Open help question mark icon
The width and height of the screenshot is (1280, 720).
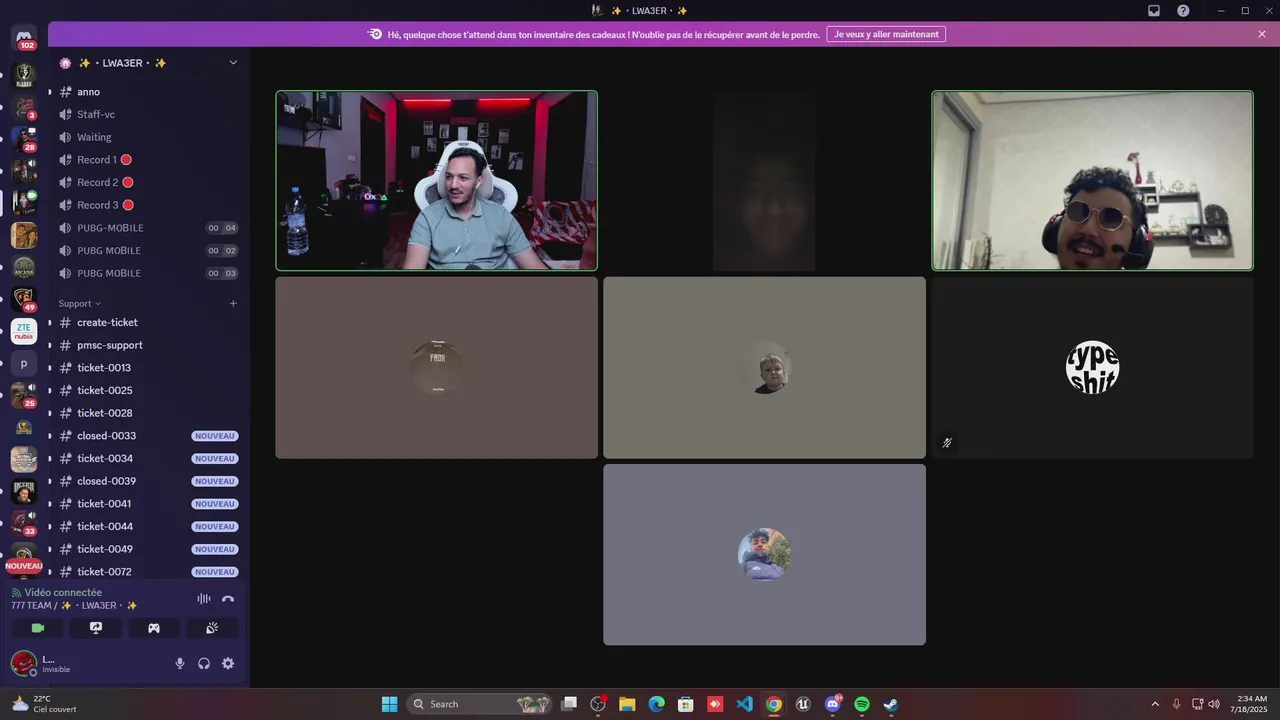click(1183, 10)
